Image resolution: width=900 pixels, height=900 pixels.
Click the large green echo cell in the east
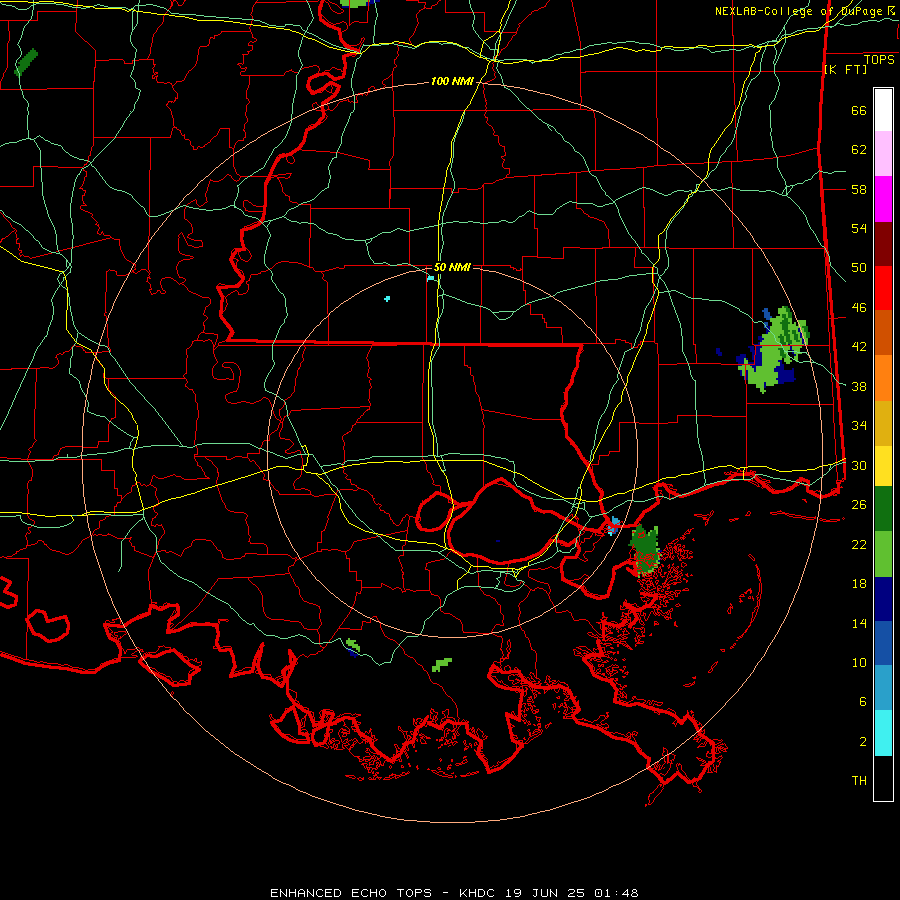click(774, 351)
